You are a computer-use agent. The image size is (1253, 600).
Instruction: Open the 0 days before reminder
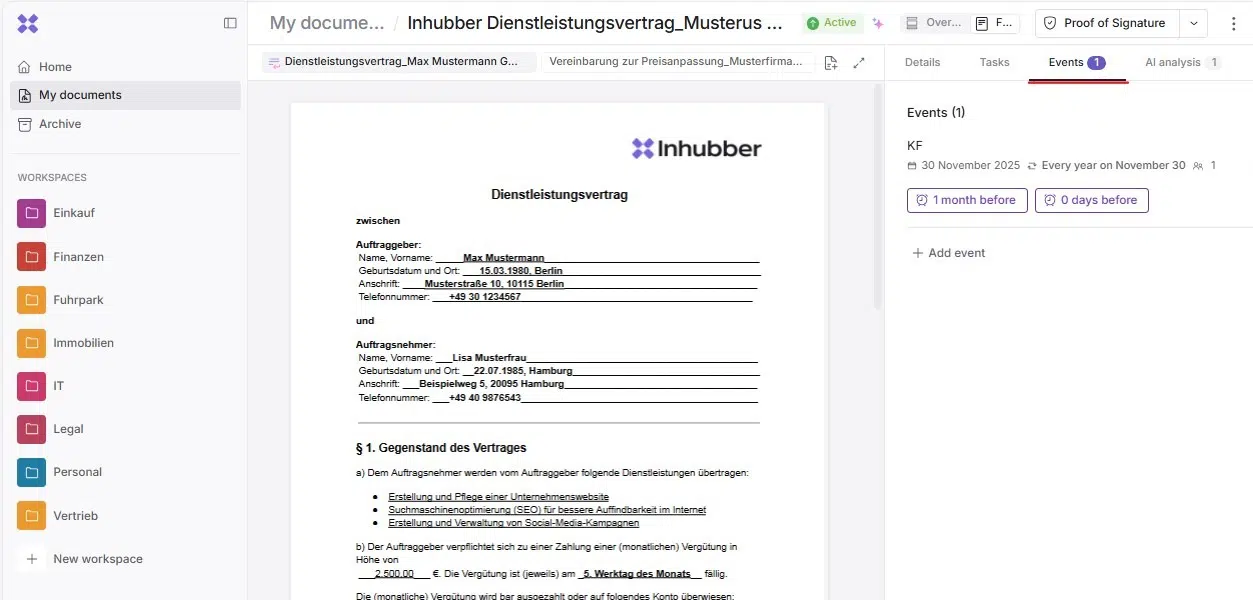1091,200
